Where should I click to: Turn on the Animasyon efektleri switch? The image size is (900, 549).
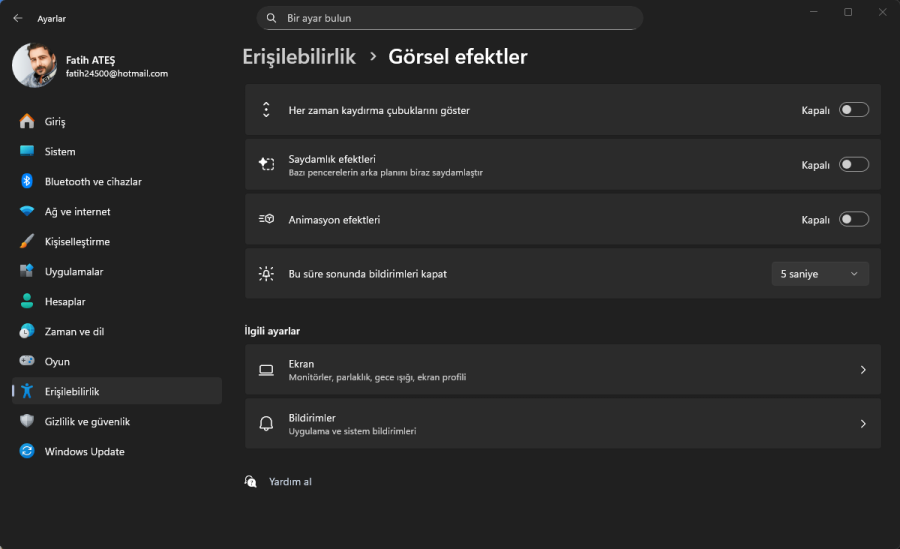pos(853,219)
